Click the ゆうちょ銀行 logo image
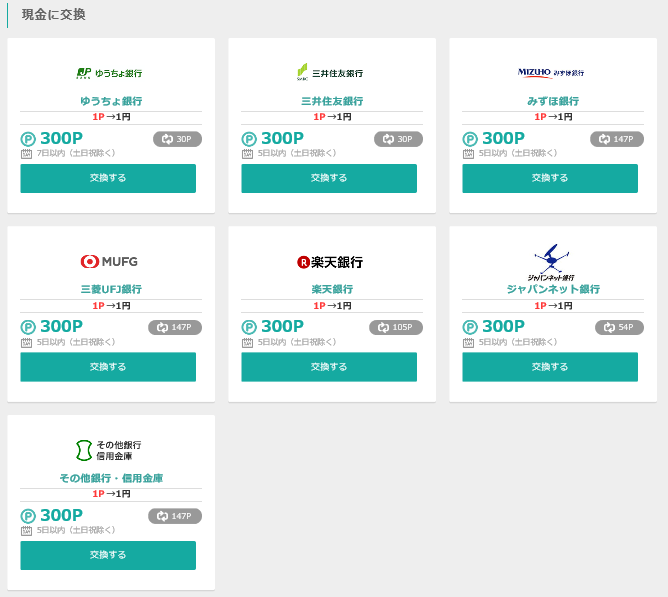The width and height of the screenshot is (668, 597). point(109,73)
